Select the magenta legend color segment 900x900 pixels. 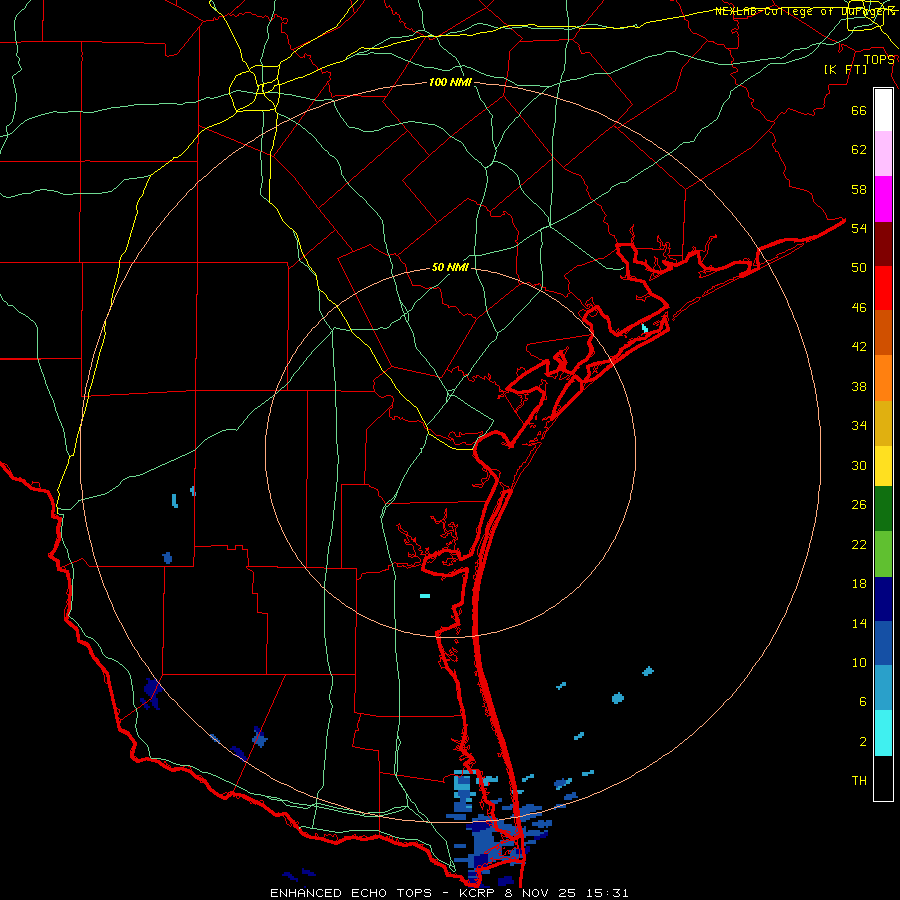point(883,199)
